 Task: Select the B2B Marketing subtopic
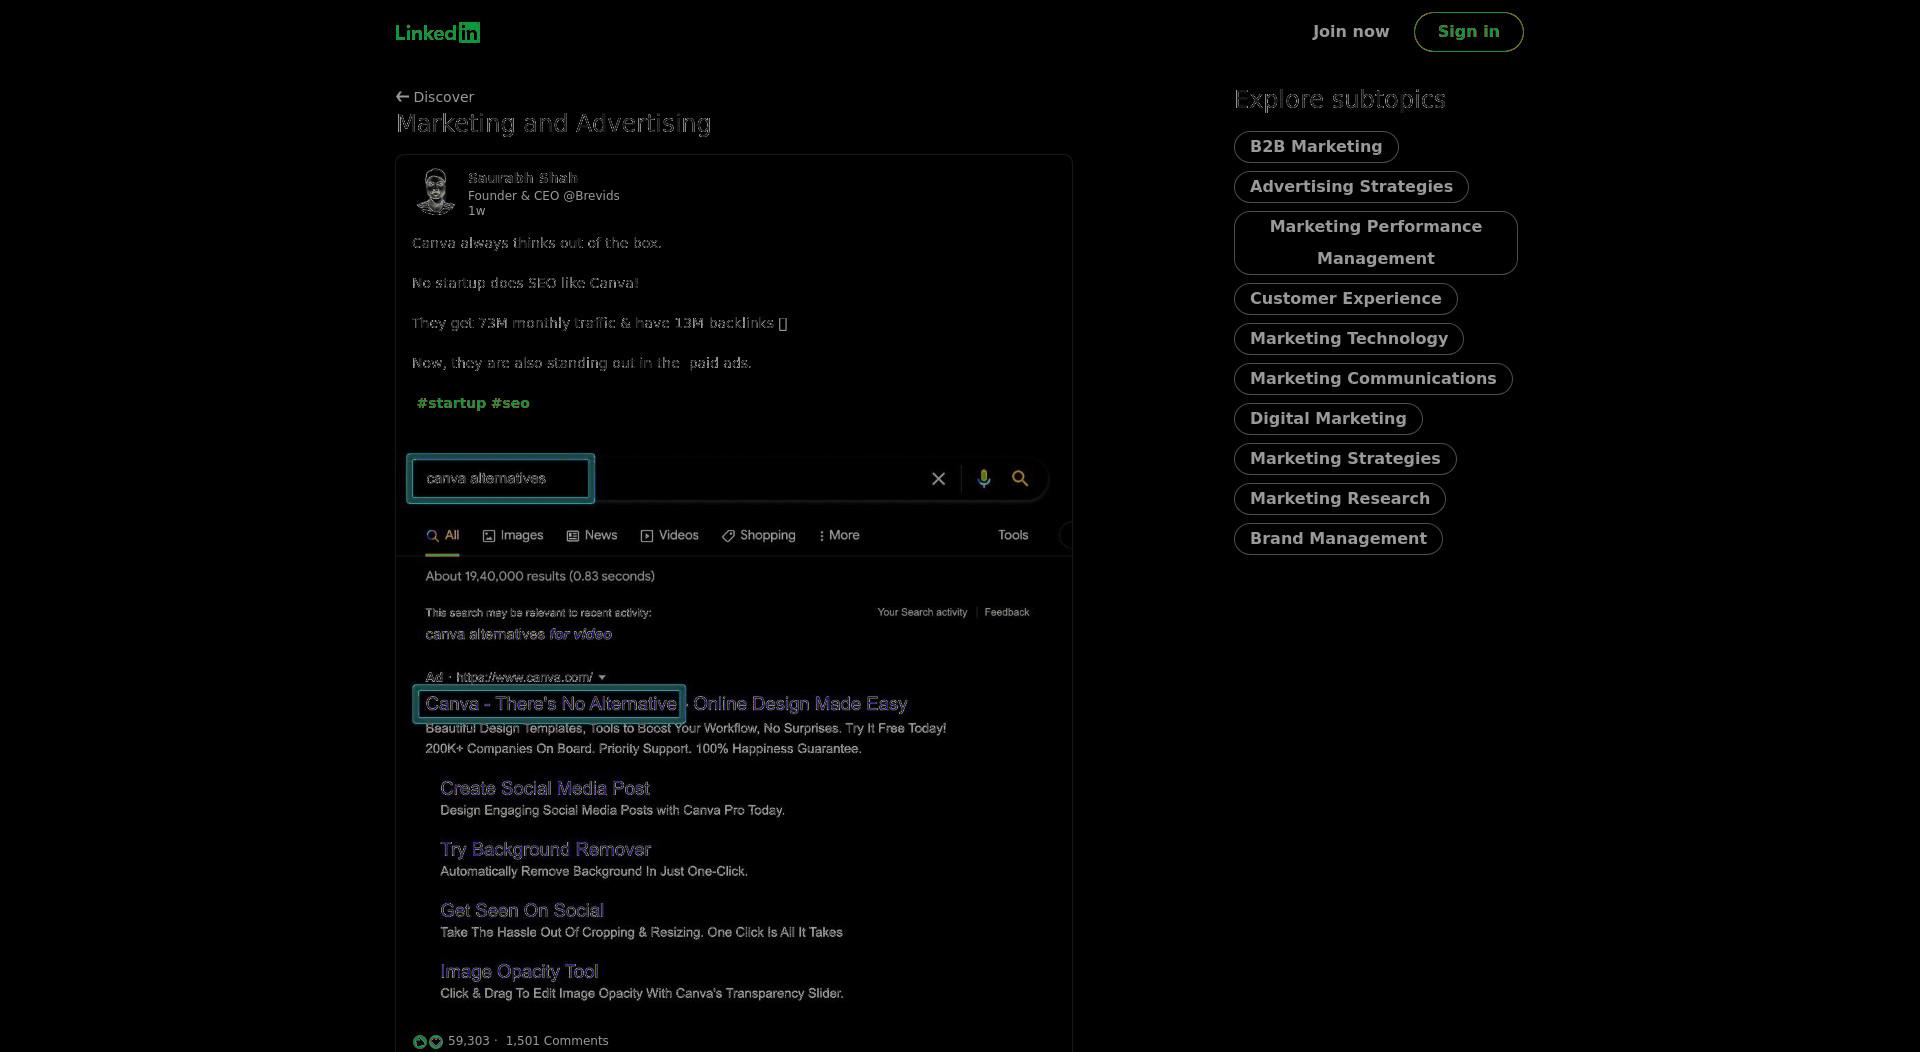click(1315, 147)
